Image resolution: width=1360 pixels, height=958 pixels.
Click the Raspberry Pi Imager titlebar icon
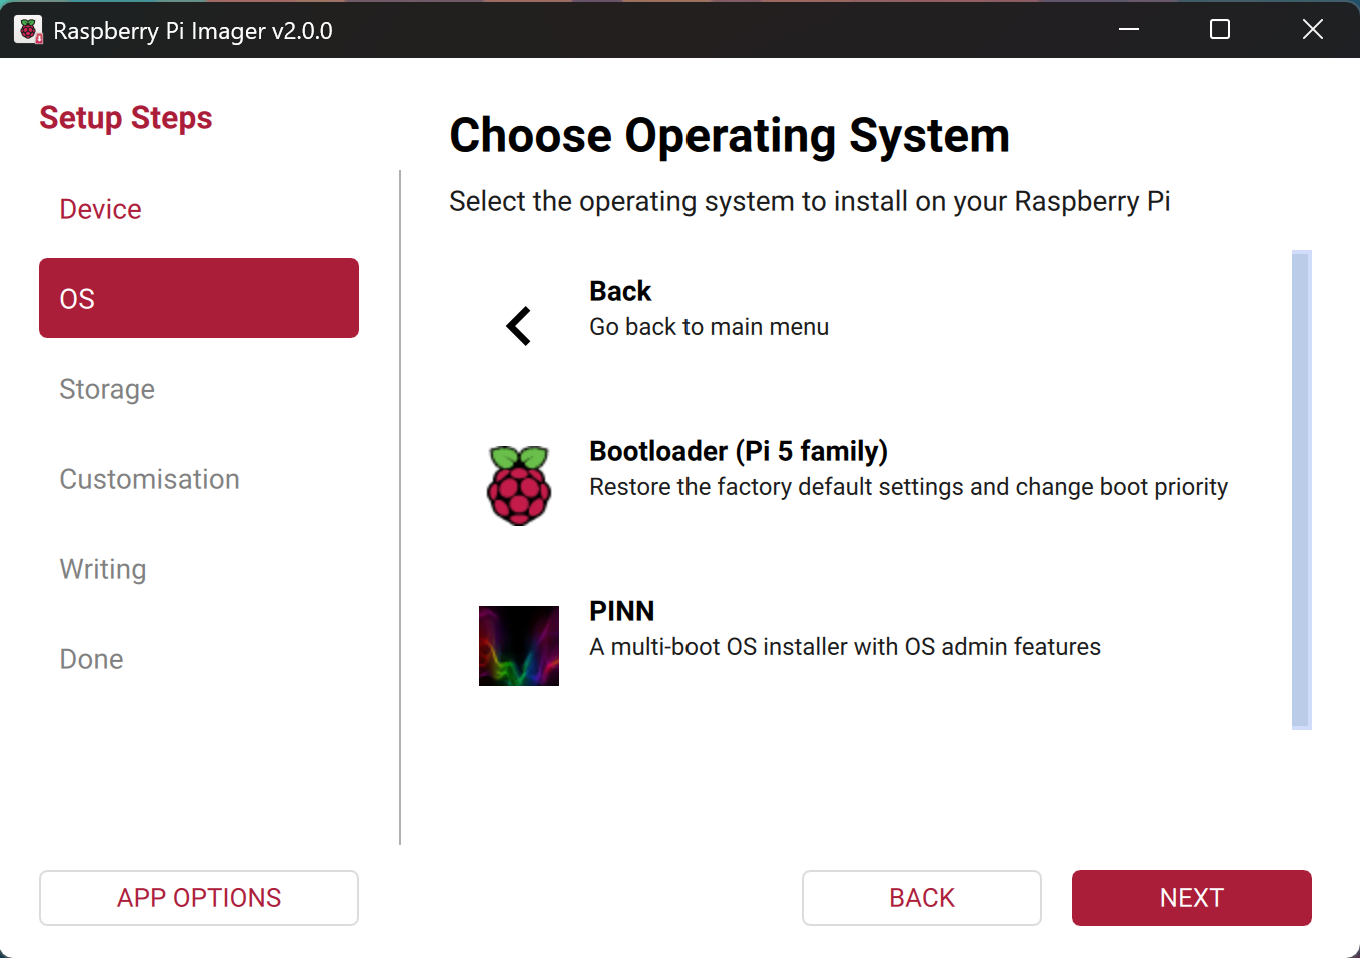tap(28, 29)
